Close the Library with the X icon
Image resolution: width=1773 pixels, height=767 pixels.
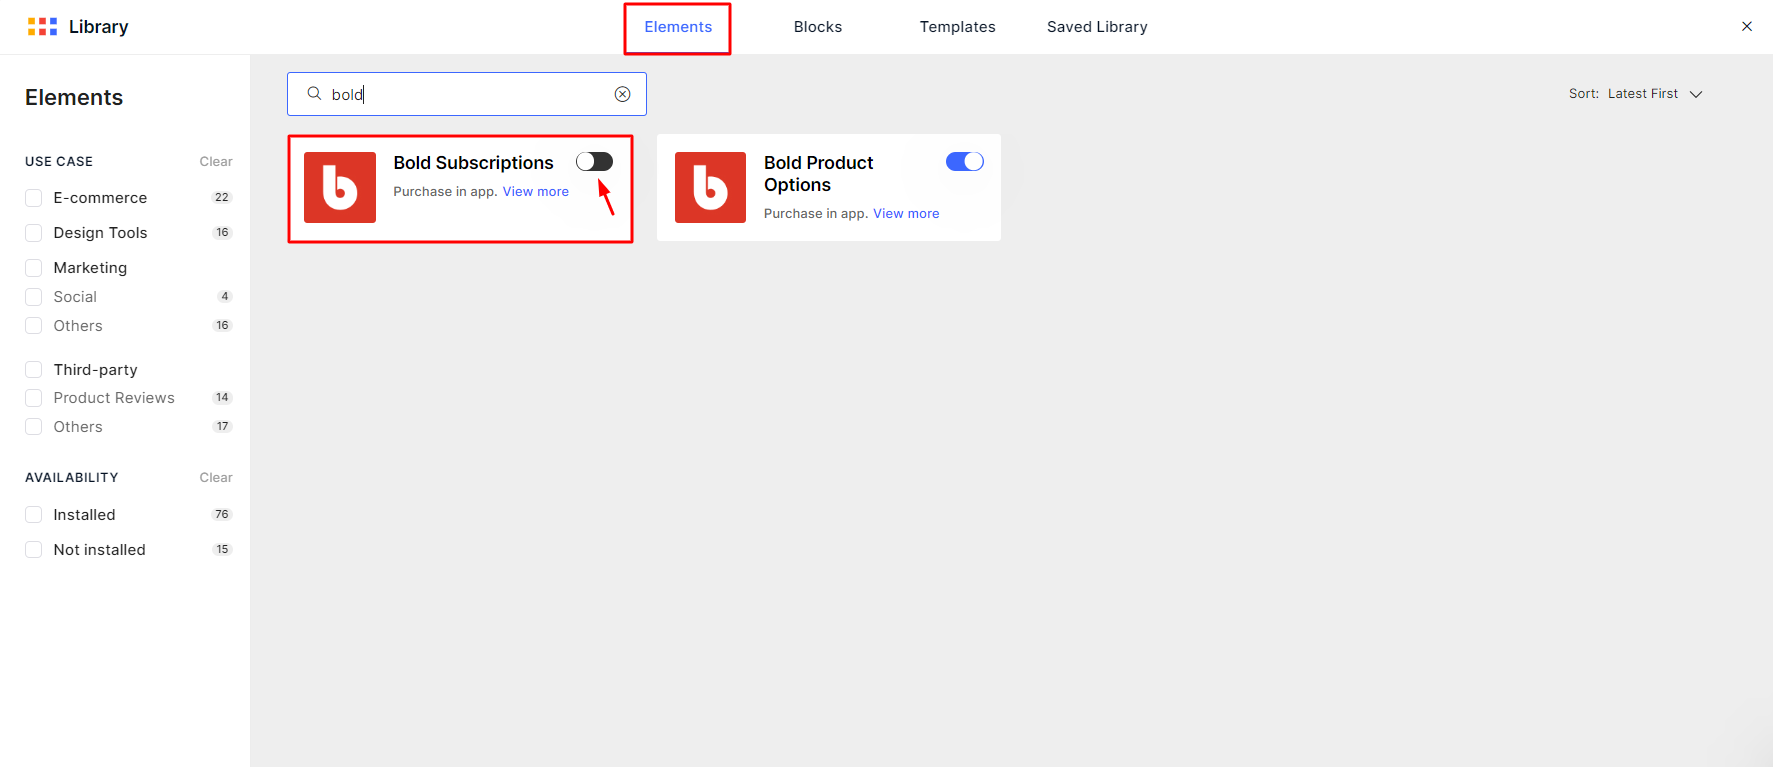tap(1746, 27)
